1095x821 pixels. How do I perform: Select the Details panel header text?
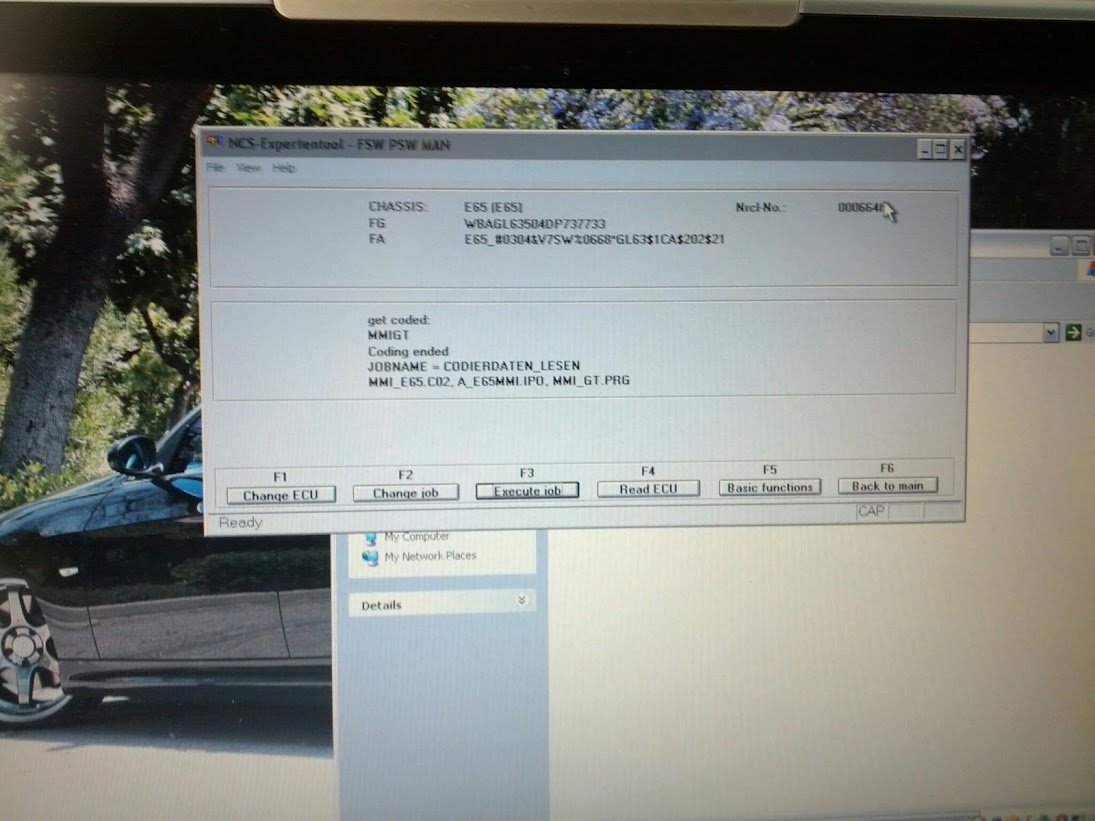[x=381, y=605]
